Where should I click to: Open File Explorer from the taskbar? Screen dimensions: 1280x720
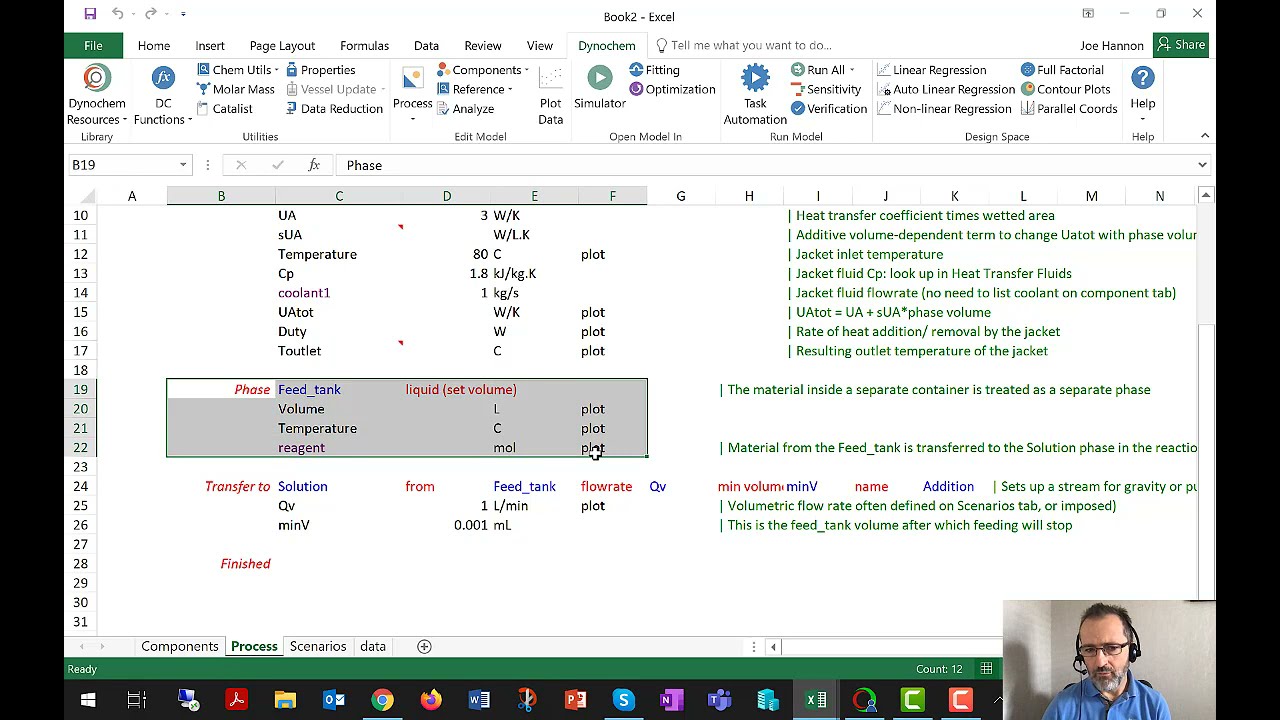coord(286,700)
